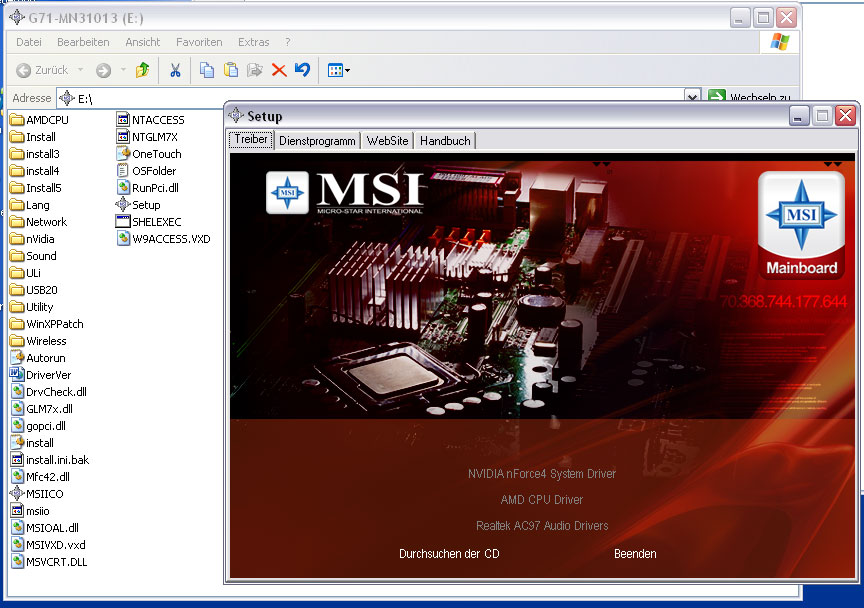Click the MSI Mainboard badge
Image resolution: width=864 pixels, height=608 pixels.
(801, 225)
